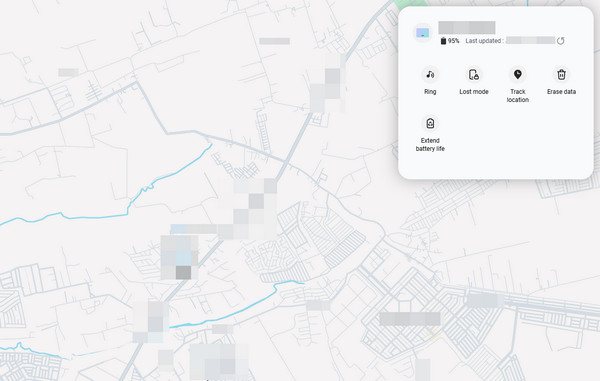Select the Erase data trash icon
Screen dimensions: 600x381
[x=561, y=75]
